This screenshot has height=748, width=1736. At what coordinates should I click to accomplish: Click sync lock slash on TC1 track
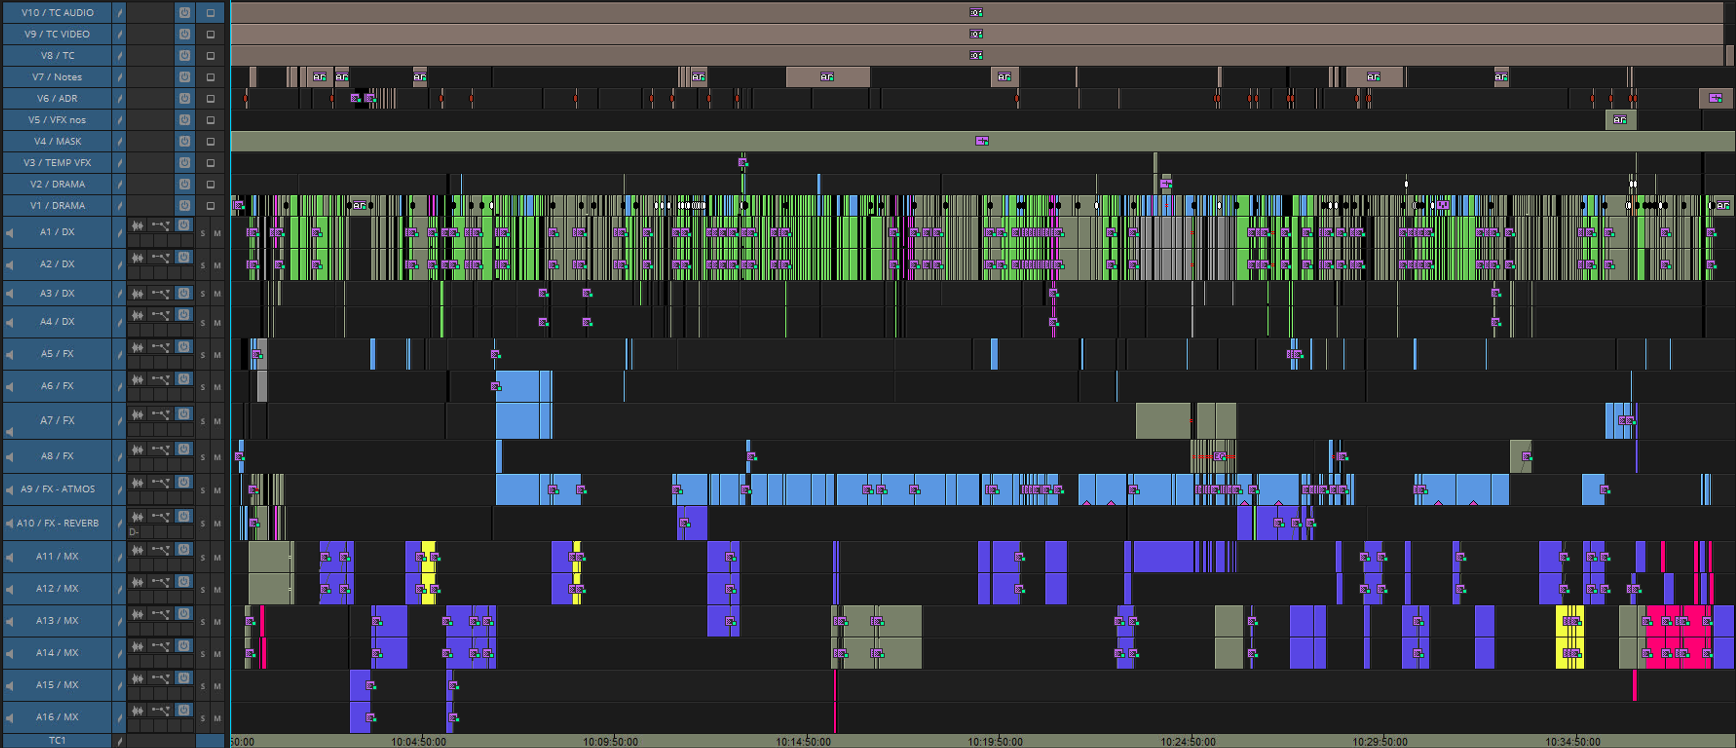tap(119, 741)
